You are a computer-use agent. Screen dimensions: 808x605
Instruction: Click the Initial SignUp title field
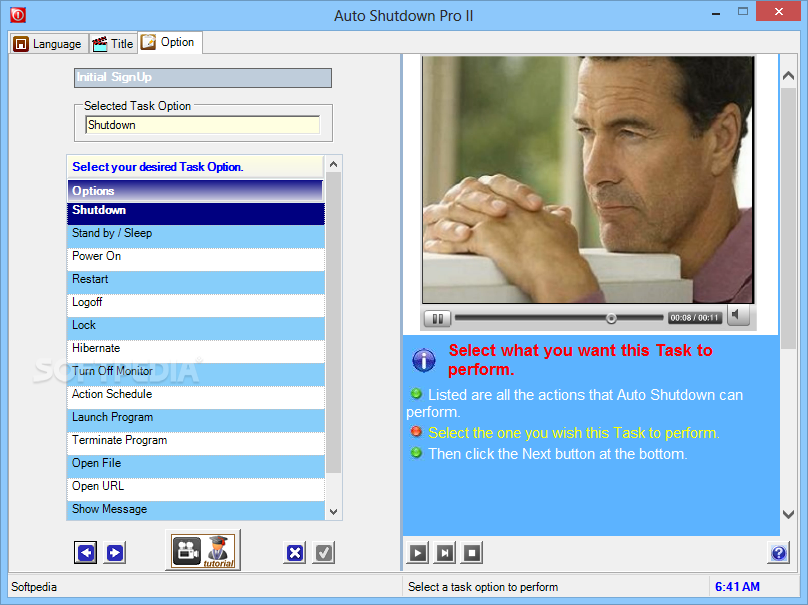click(203, 78)
